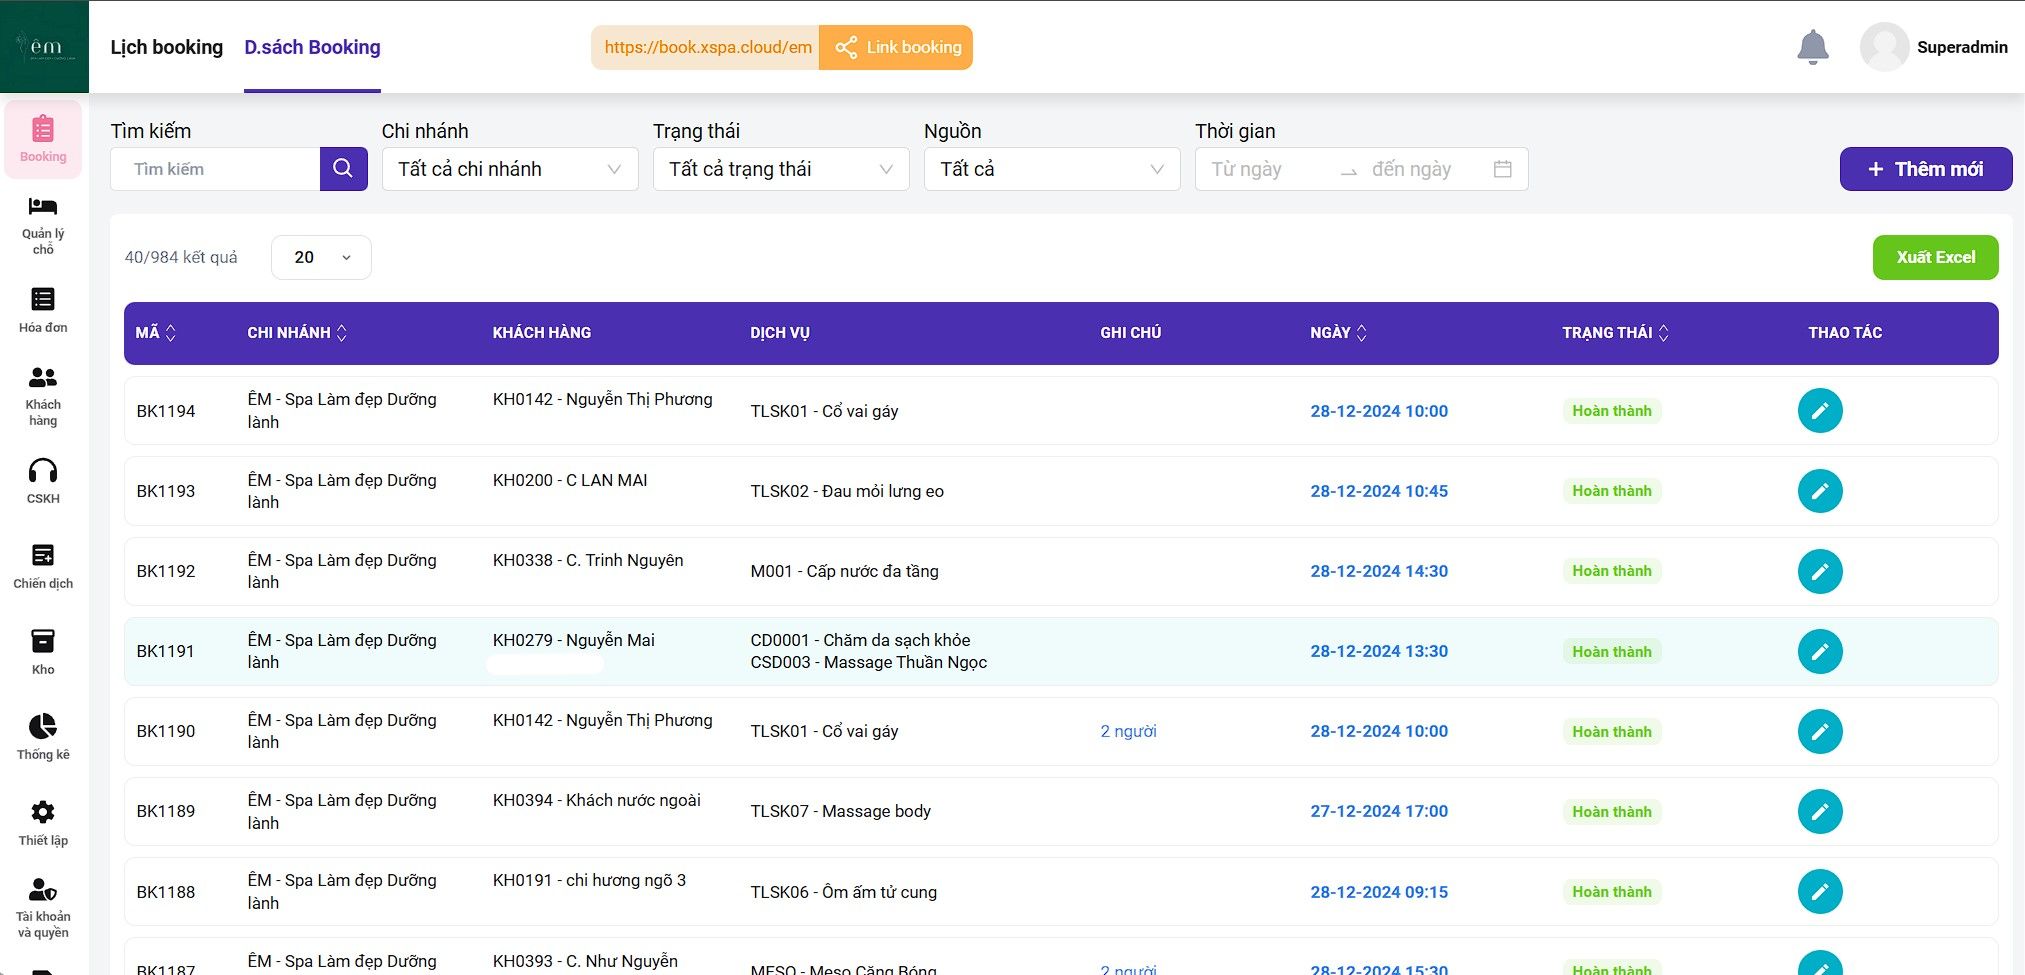Viewport: 2025px width, 975px height.
Task: Click booking code BK1194
Action: click(166, 411)
